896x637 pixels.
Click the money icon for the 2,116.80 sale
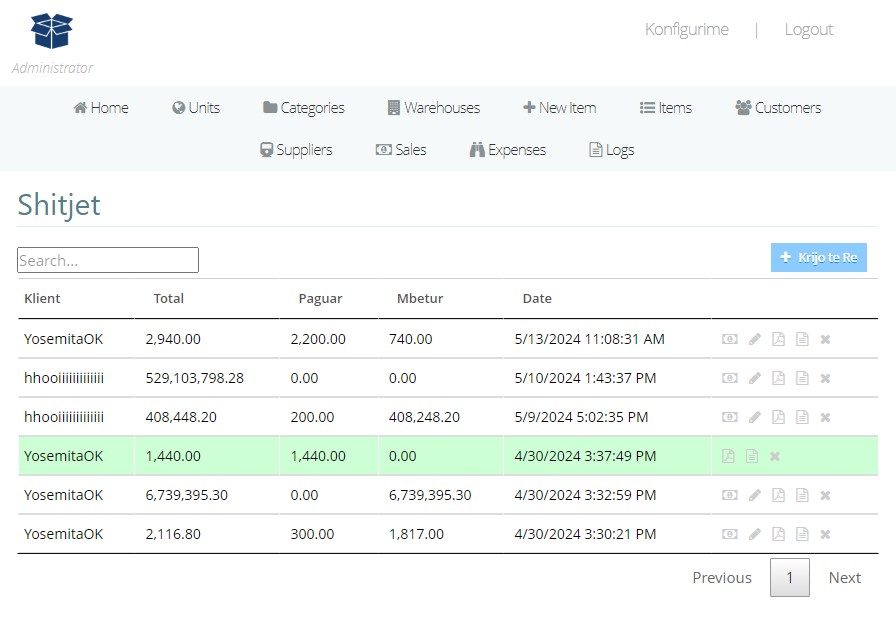pyautogui.click(x=730, y=534)
